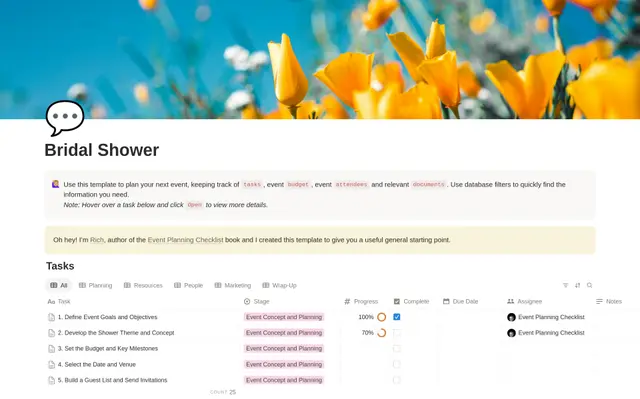Check Complete for Select the Date and Venue
Screen dimensions: 640x399
click(397, 364)
